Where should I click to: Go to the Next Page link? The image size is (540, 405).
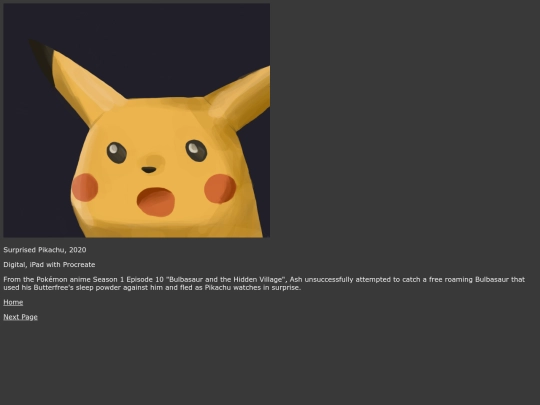click(20, 317)
